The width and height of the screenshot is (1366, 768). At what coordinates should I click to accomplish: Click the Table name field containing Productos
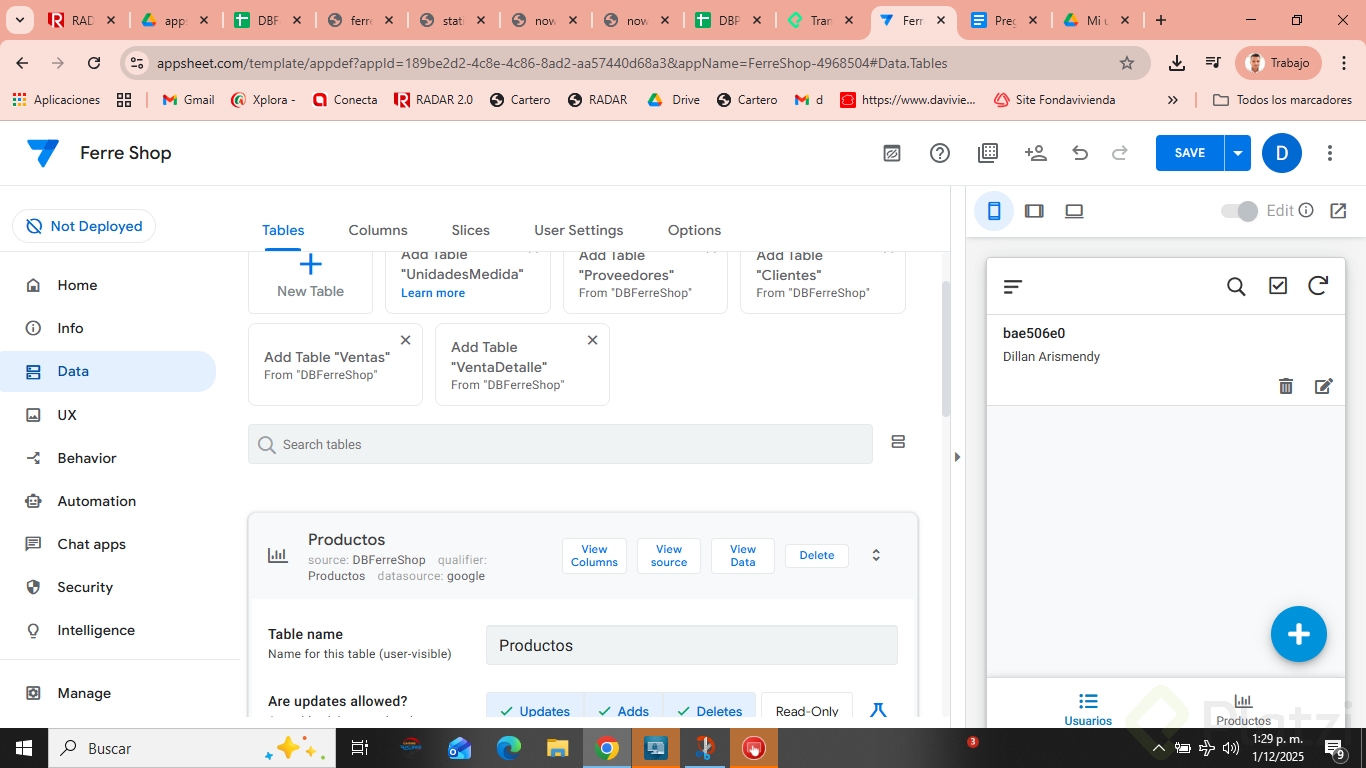pos(692,645)
